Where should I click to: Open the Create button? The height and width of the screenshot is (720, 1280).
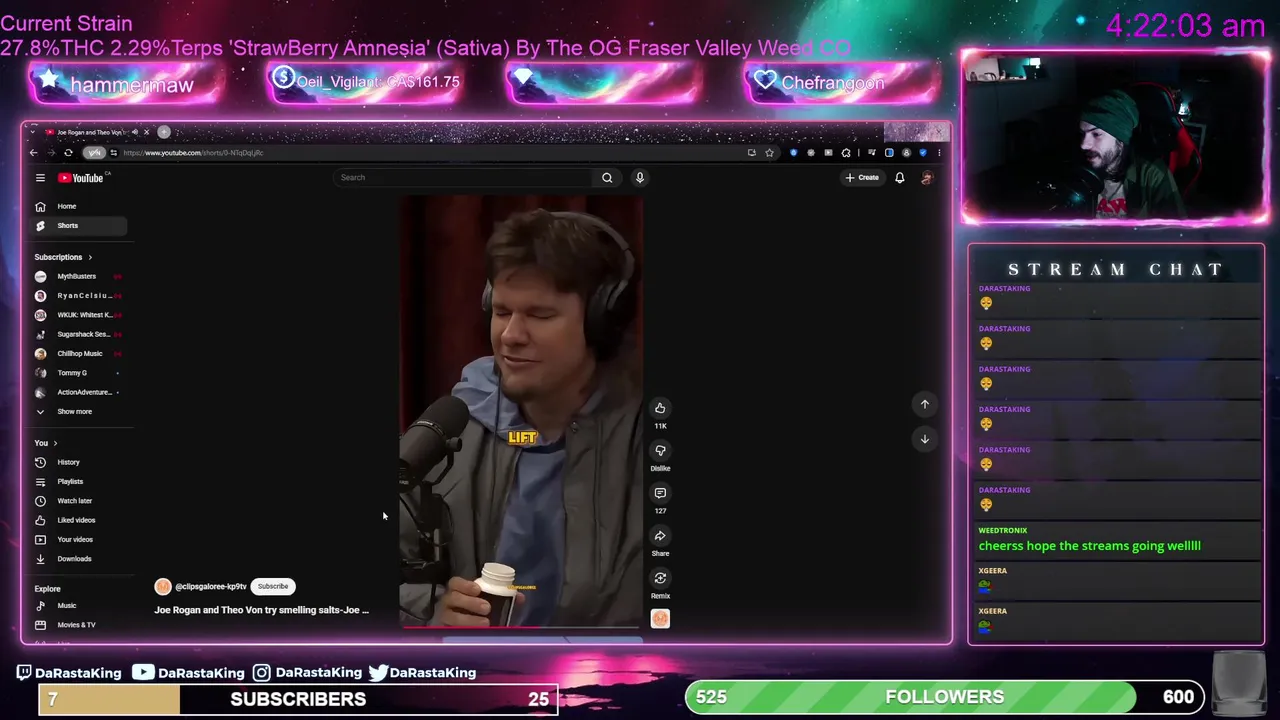862,178
